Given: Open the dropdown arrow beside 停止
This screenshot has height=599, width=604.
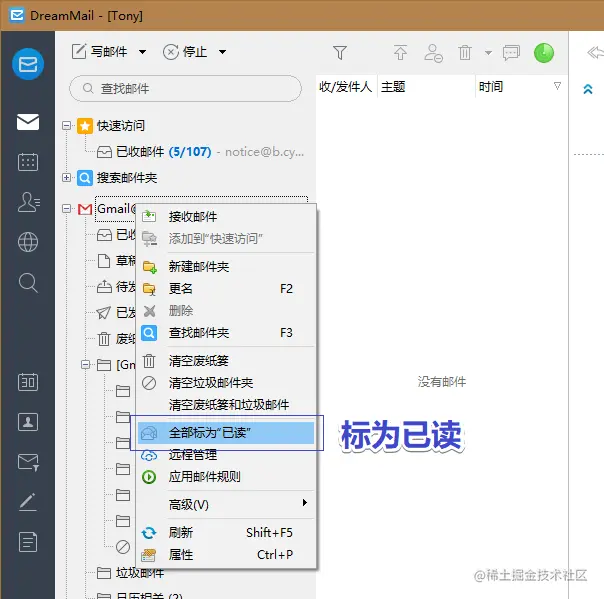Looking at the screenshot, I should tap(222, 52).
